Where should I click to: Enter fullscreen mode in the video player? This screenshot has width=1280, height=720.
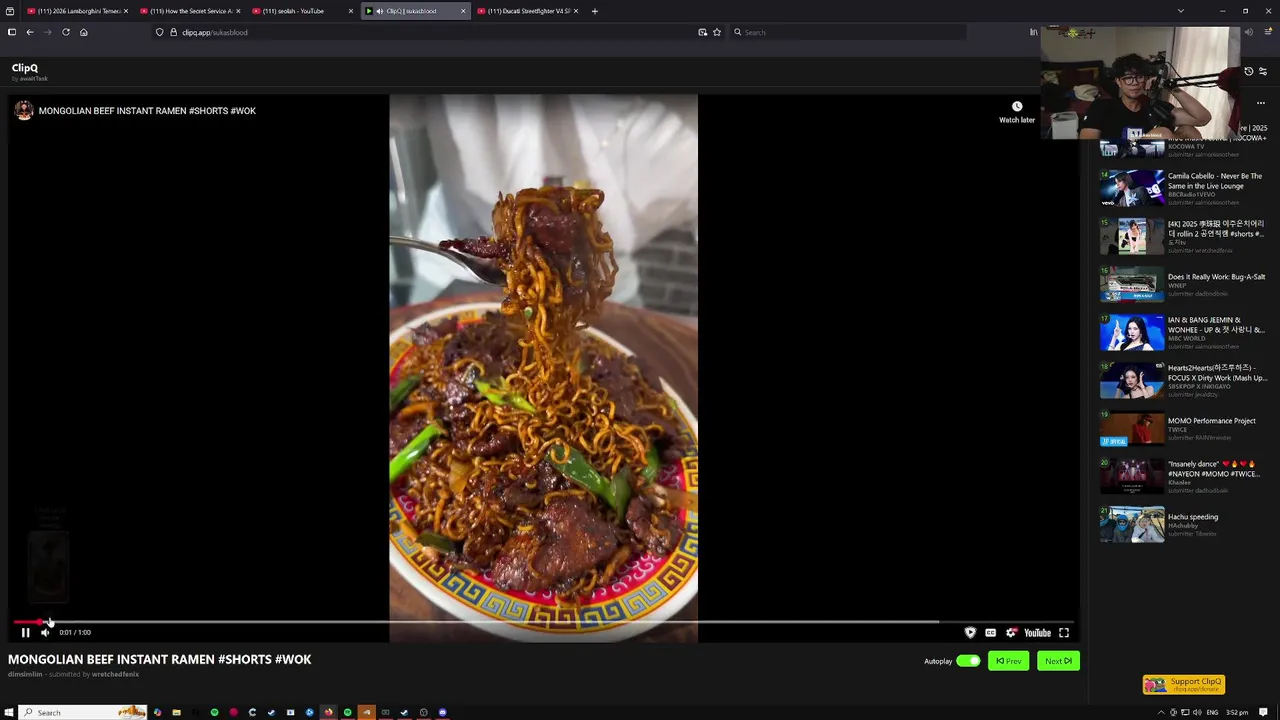pyautogui.click(x=1064, y=632)
